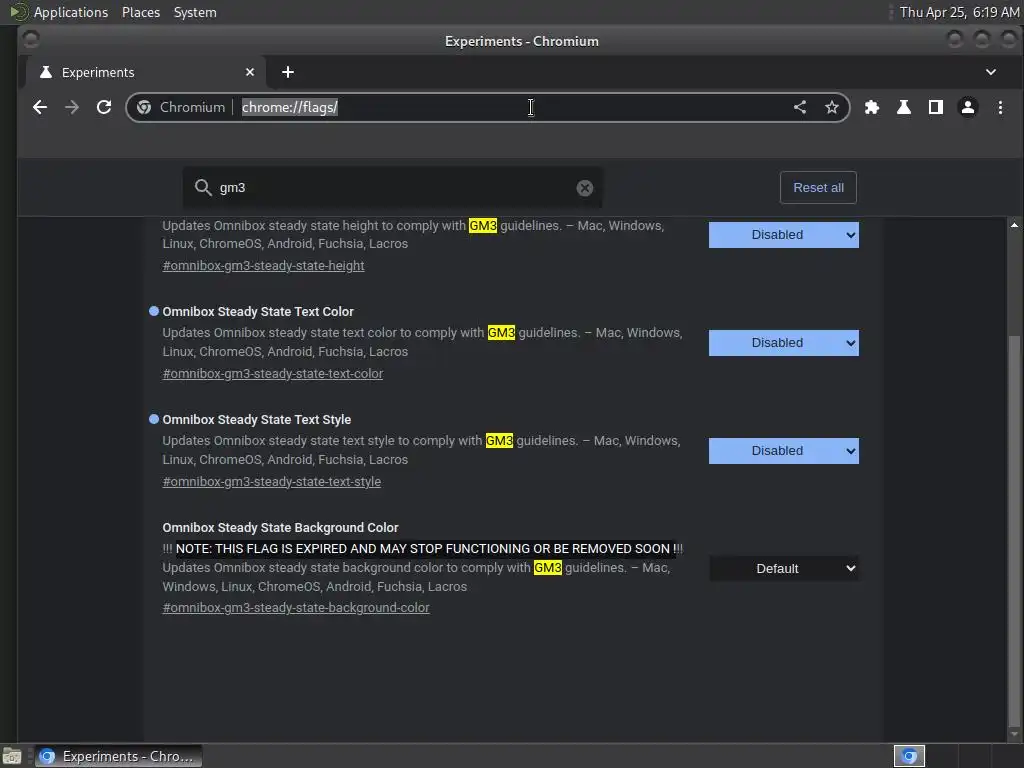The image size is (1024, 768).
Task: Open the Applications menu
Action: (x=71, y=12)
